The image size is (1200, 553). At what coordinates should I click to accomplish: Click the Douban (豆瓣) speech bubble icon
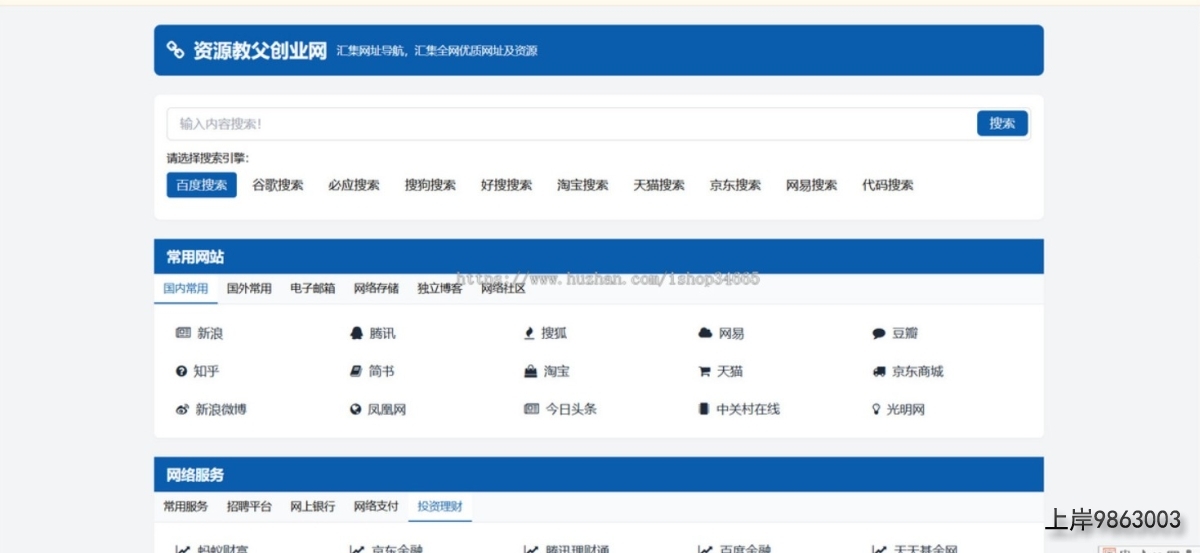pyautogui.click(x=879, y=334)
